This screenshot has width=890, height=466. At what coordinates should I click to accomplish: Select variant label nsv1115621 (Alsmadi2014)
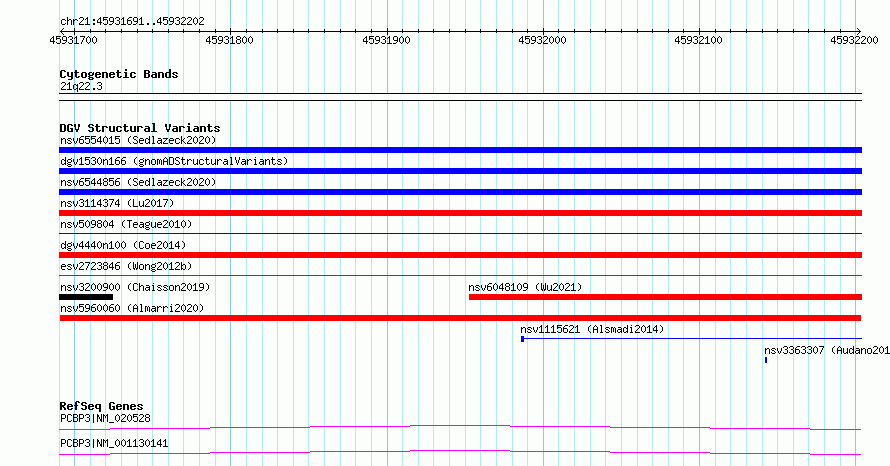[x=592, y=329]
